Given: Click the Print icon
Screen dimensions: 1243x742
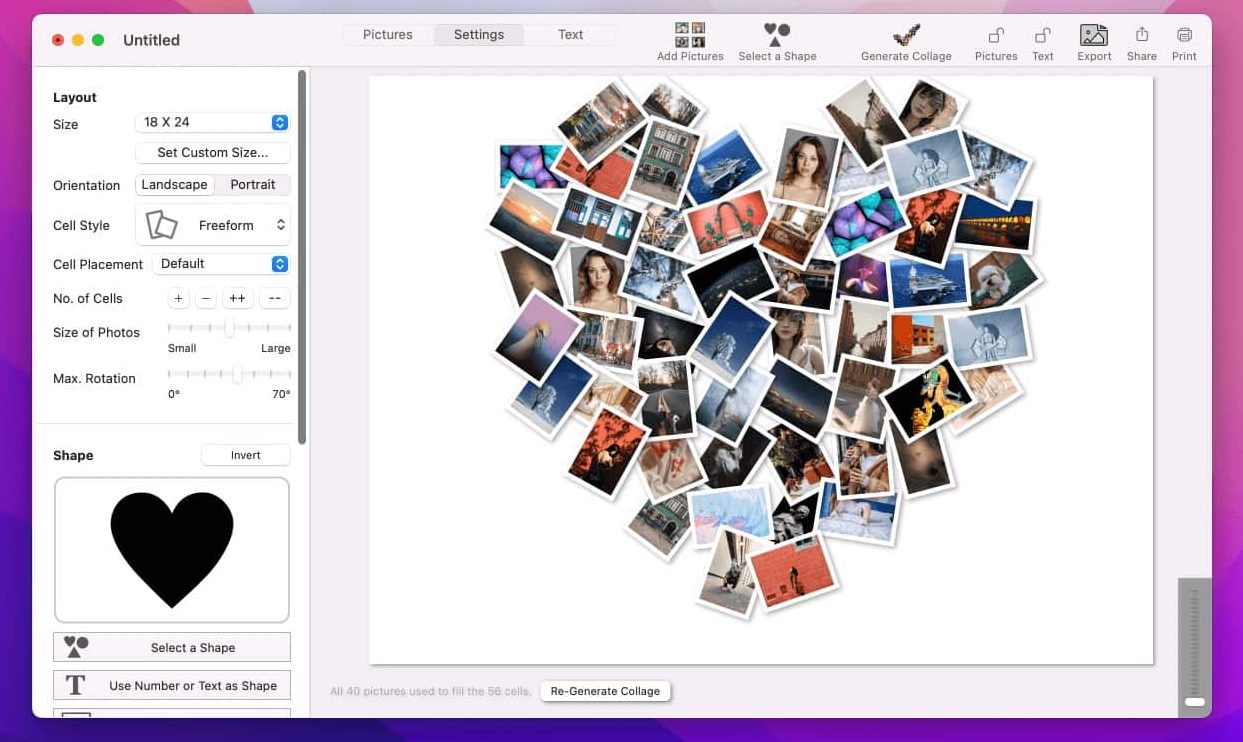Looking at the screenshot, I should click(1184, 36).
